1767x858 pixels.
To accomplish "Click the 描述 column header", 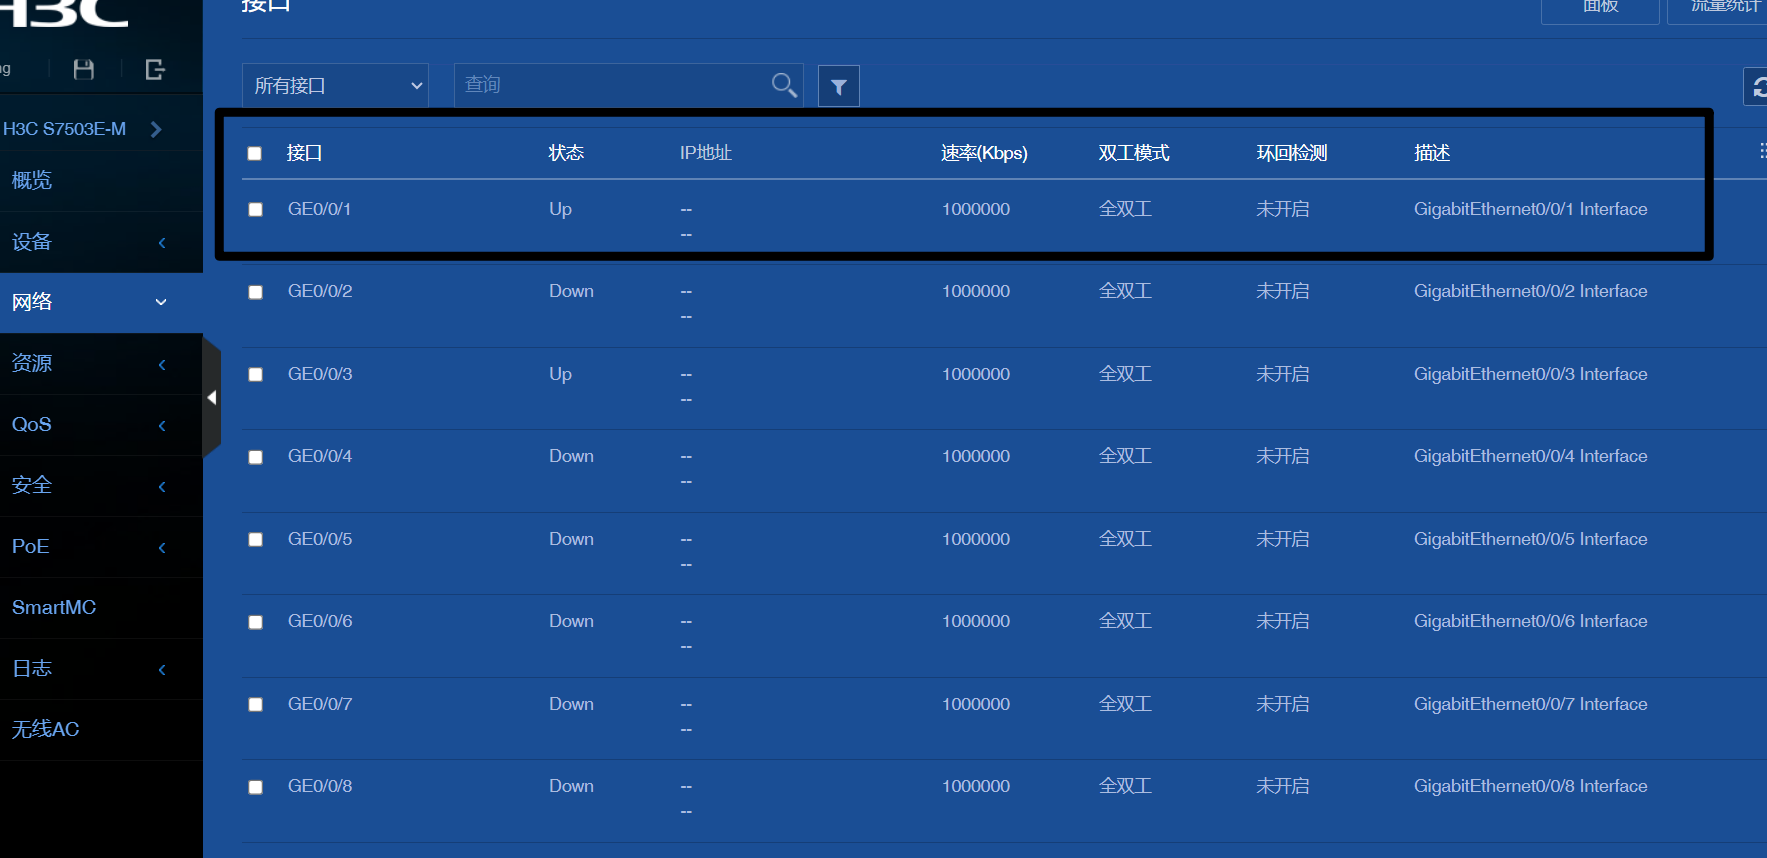I will (1432, 153).
